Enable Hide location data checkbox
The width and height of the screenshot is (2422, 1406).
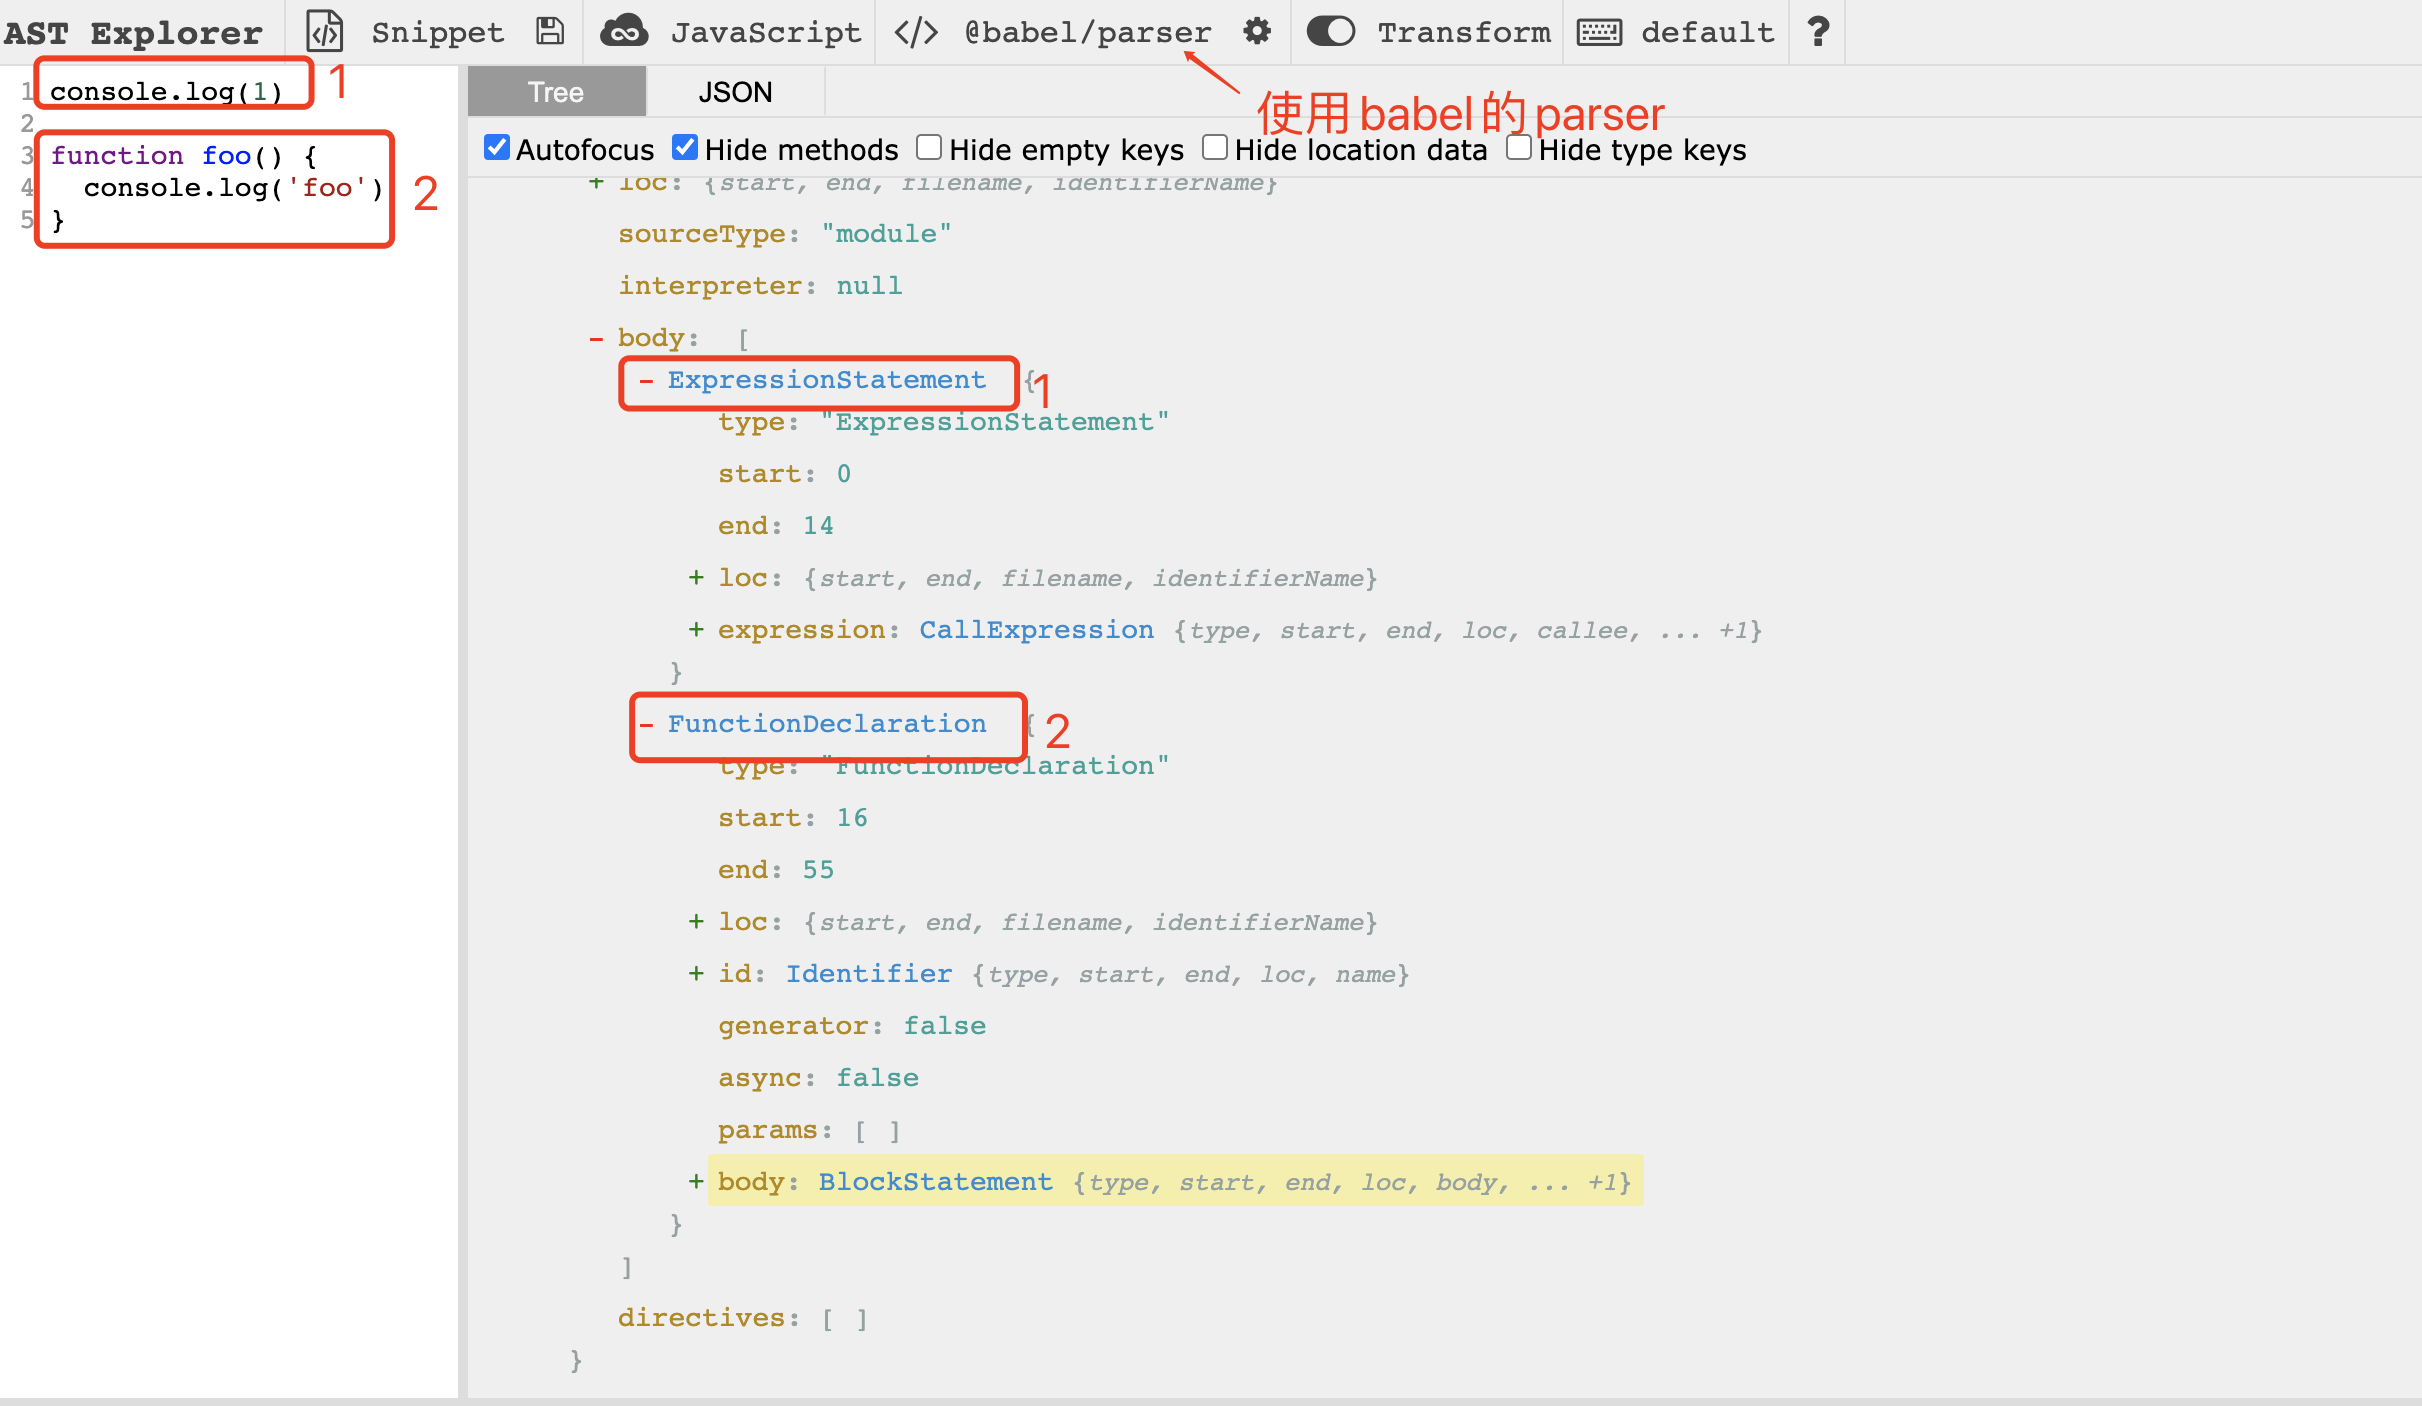(x=1214, y=148)
